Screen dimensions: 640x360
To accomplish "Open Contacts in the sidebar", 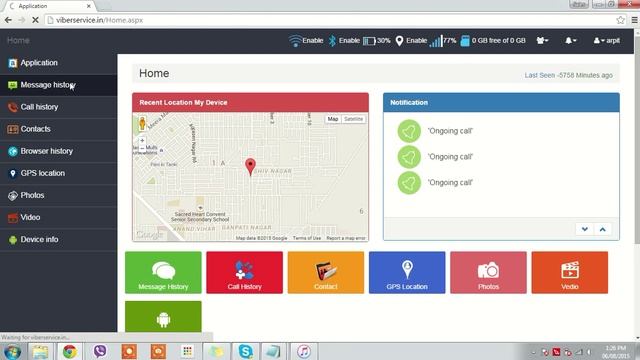I will tap(58, 129).
